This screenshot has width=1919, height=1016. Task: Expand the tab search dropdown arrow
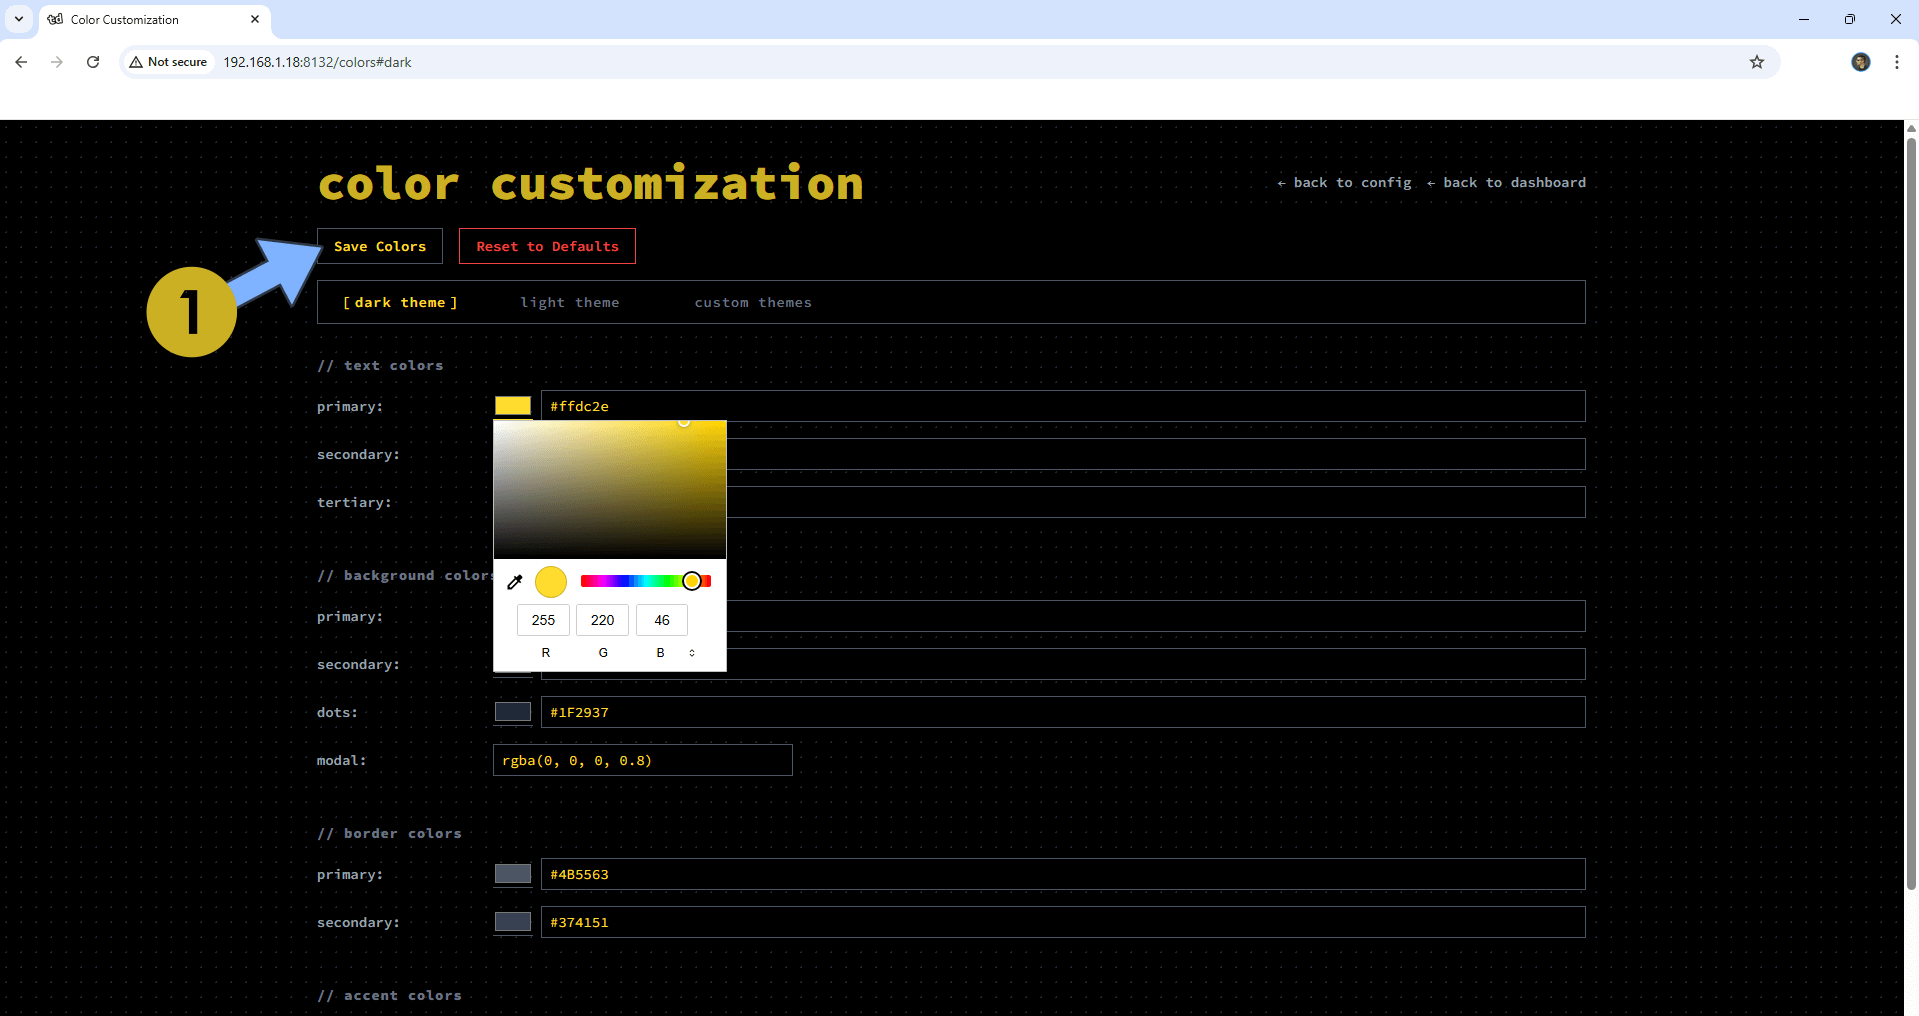(x=19, y=19)
